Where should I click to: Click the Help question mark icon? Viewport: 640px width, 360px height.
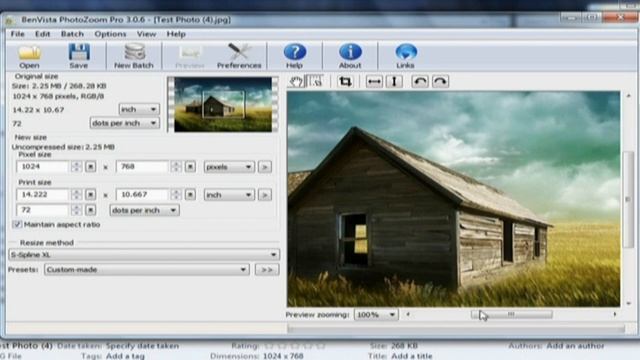point(294,56)
